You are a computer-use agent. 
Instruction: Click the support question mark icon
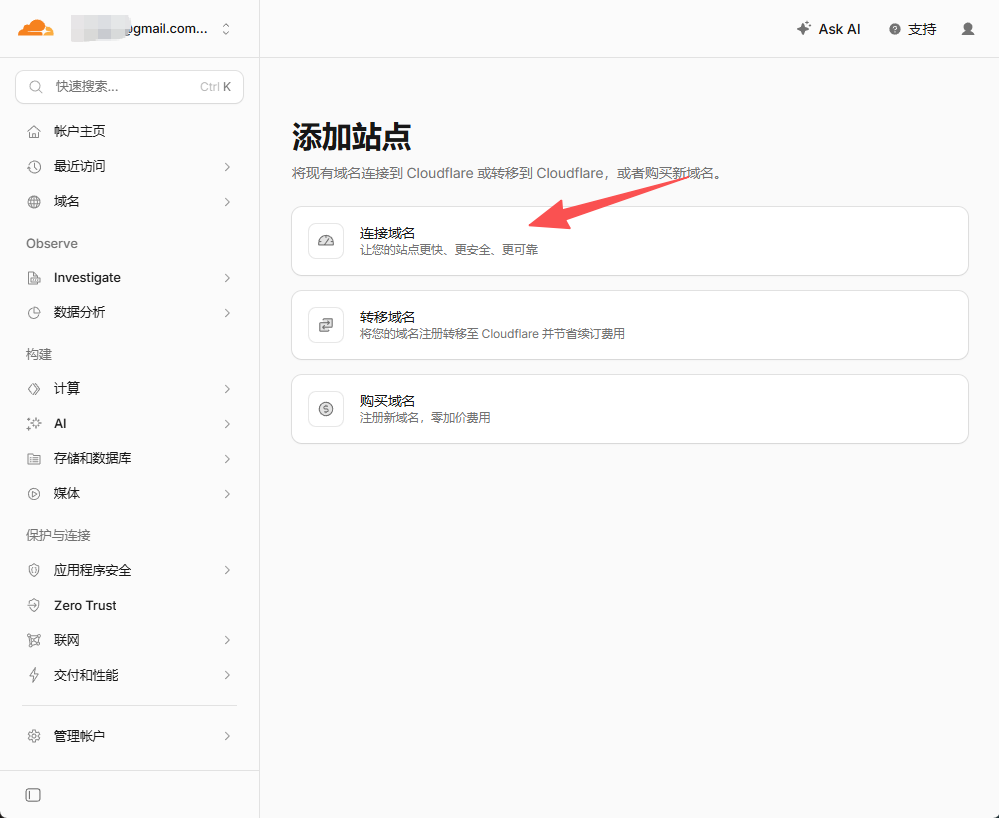[x=895, y=29]
